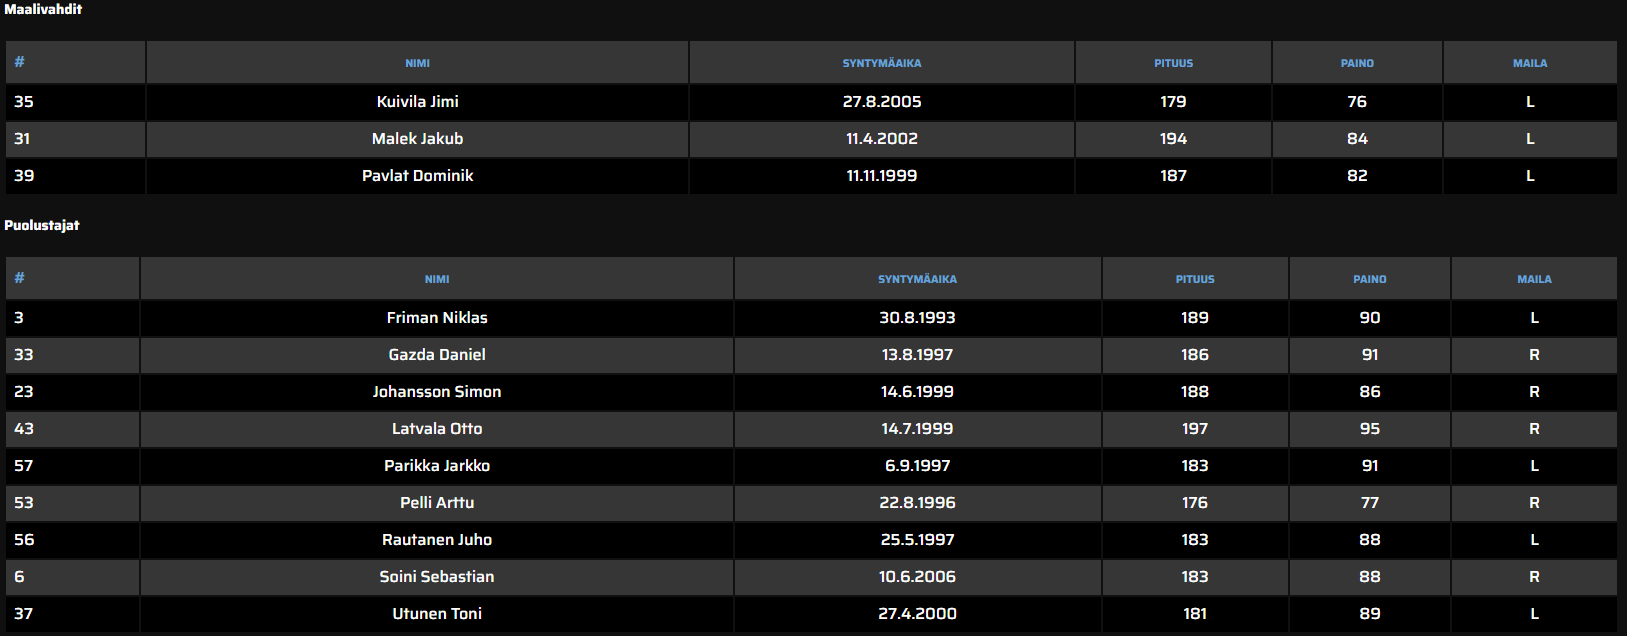Sort goalies table by NIMI column header
The width and height of the screenshot is (1627, 636).
pos(417,63)
